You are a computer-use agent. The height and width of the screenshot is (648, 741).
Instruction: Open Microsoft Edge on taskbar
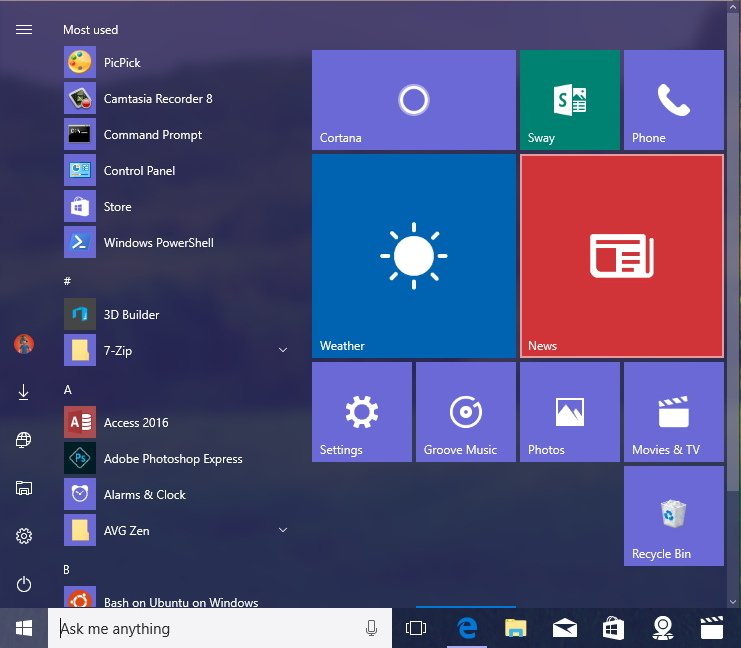(467, 628)
